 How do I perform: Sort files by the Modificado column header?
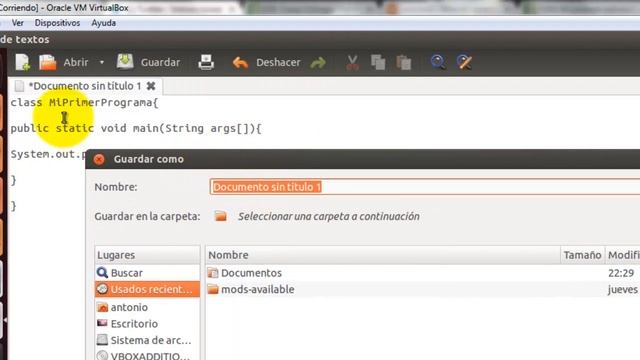[622, 255]
